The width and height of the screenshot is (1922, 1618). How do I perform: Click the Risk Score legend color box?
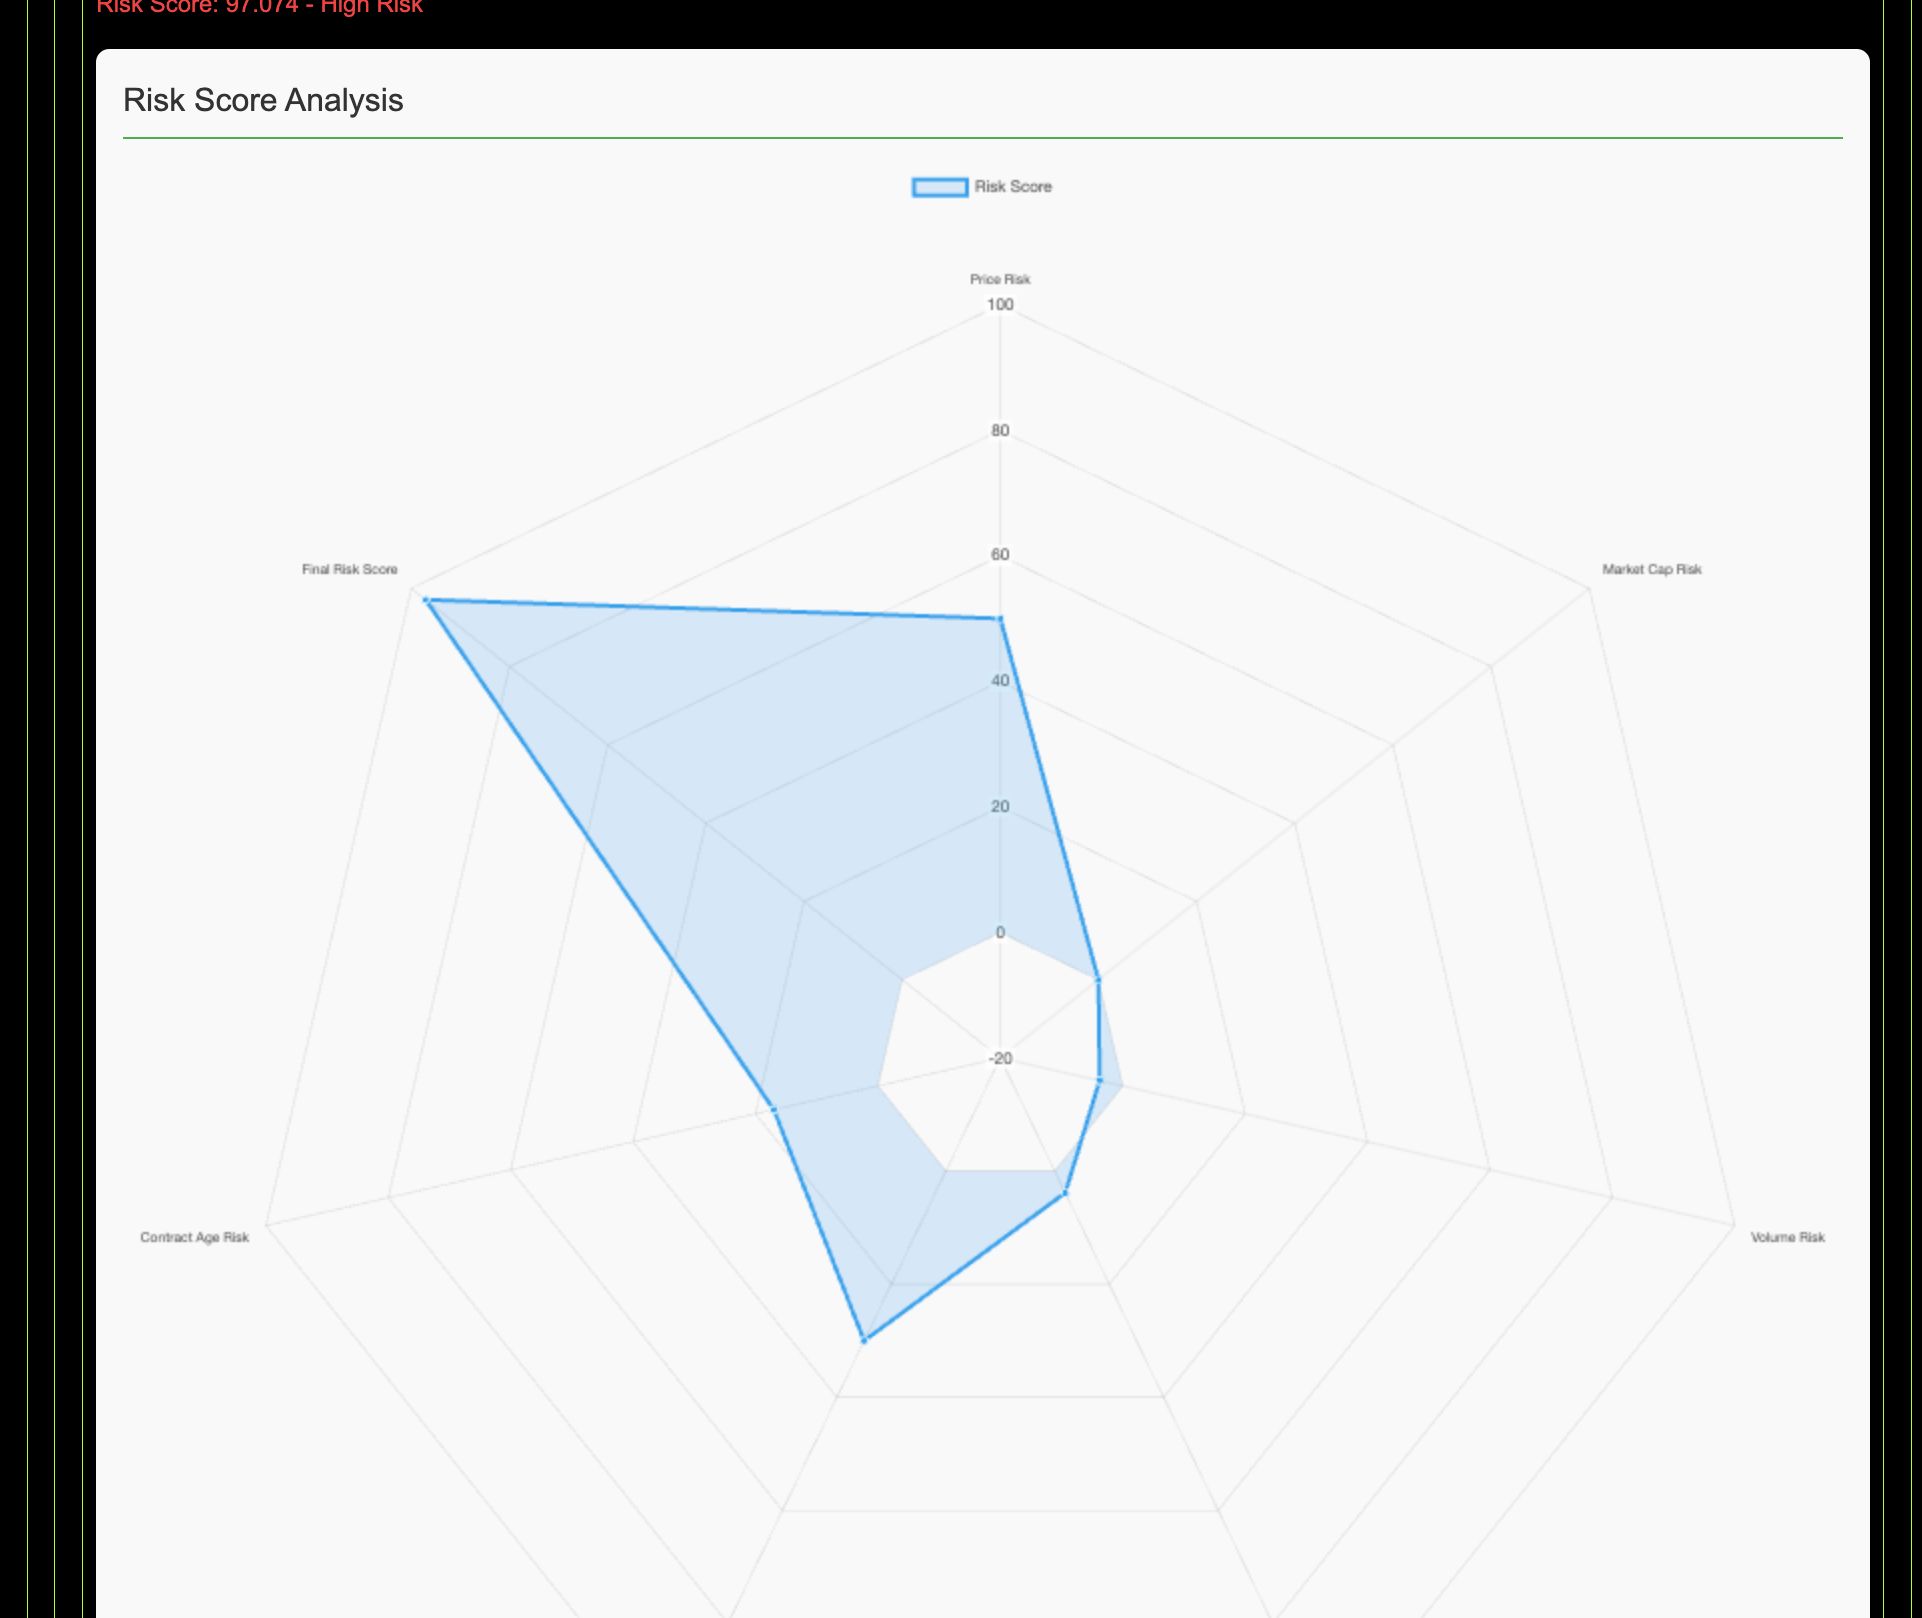940,187
